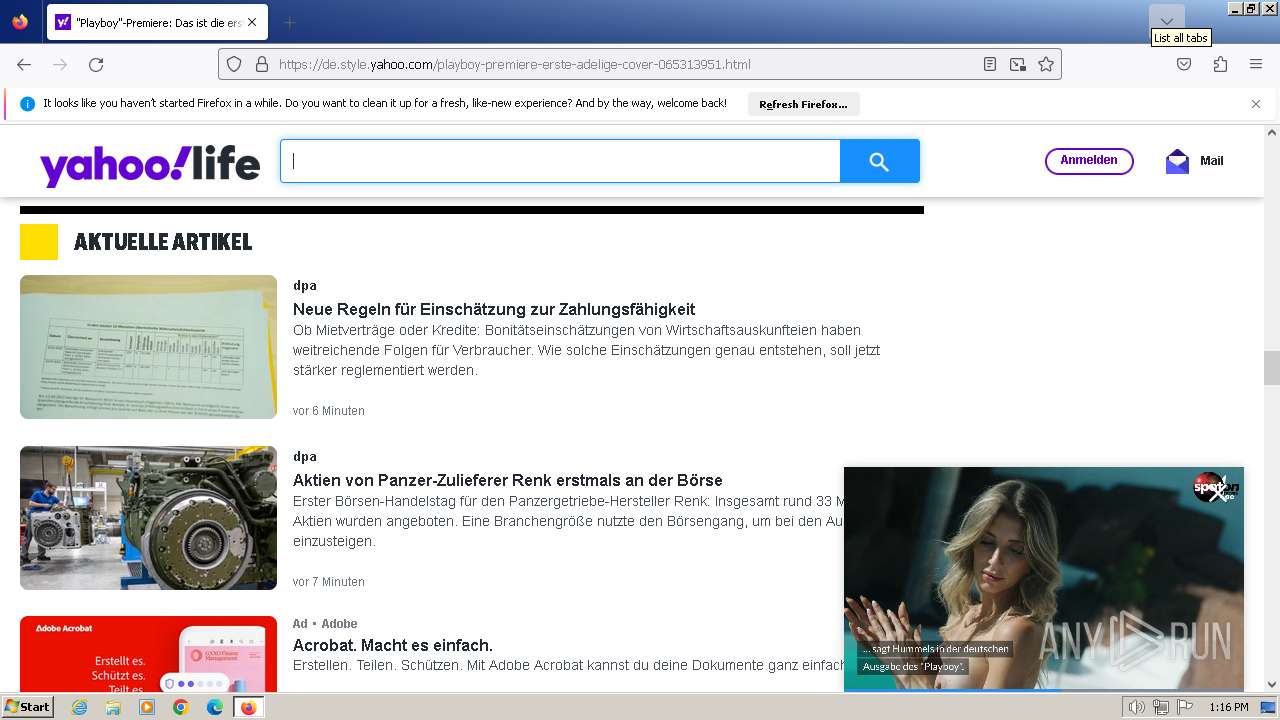The width and height of the screenshot is (1280, 720).
Task: Click the page vertical scrollbar thumb
Action: click(1272, 368)
